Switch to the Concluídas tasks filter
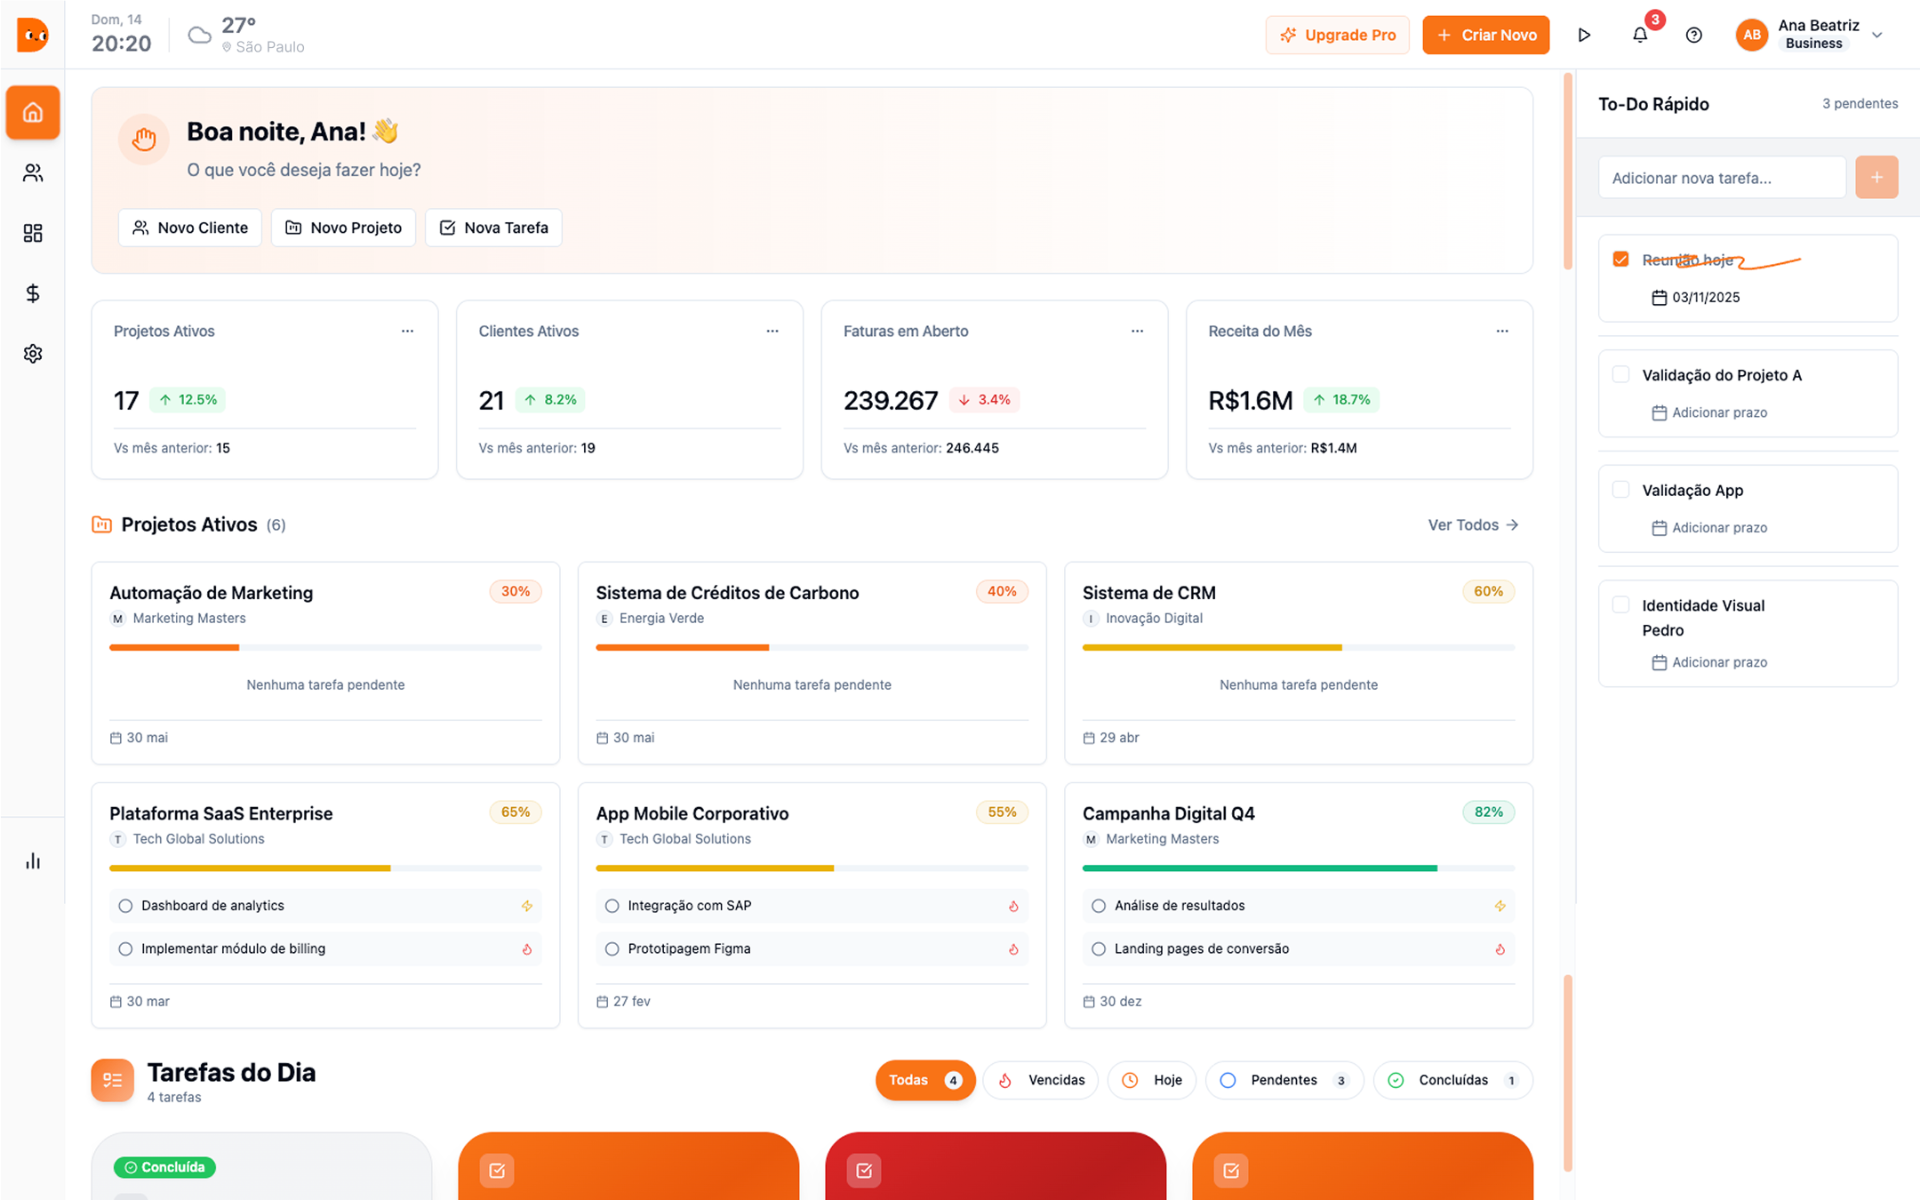 point(1452,1080)
